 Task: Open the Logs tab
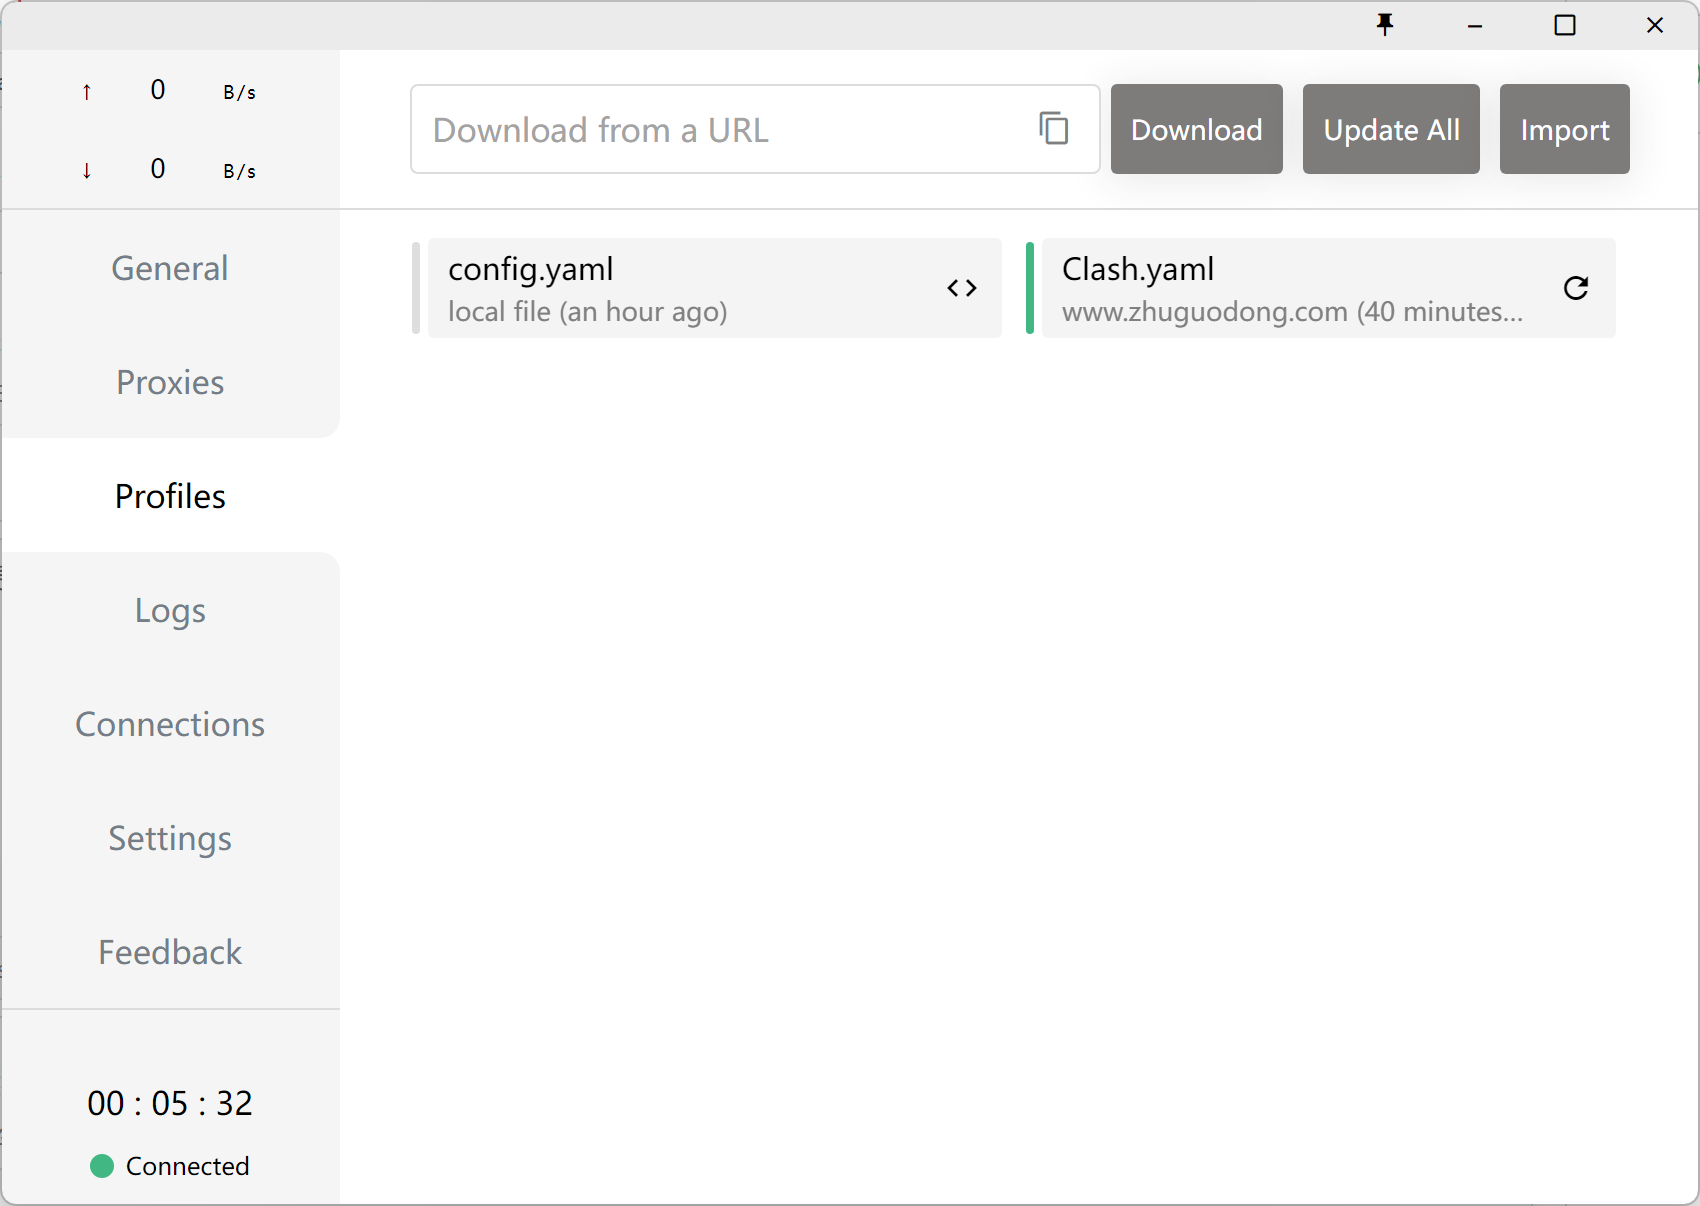point(170,610)
